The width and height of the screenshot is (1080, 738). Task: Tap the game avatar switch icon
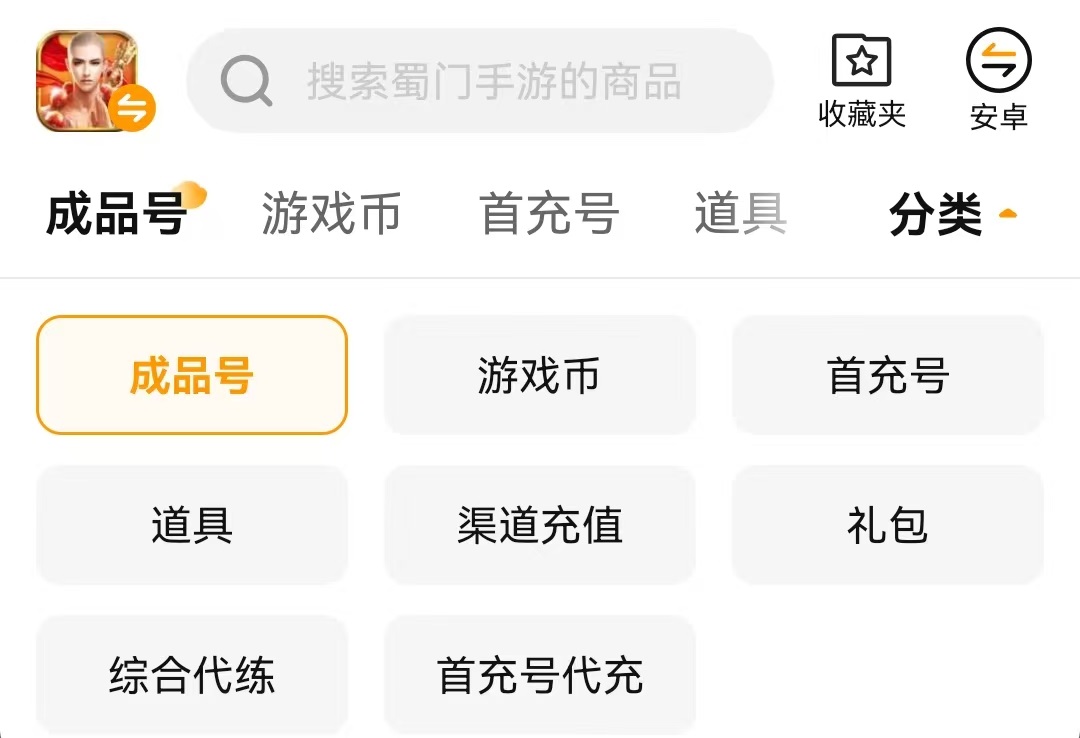click(86, 81)
